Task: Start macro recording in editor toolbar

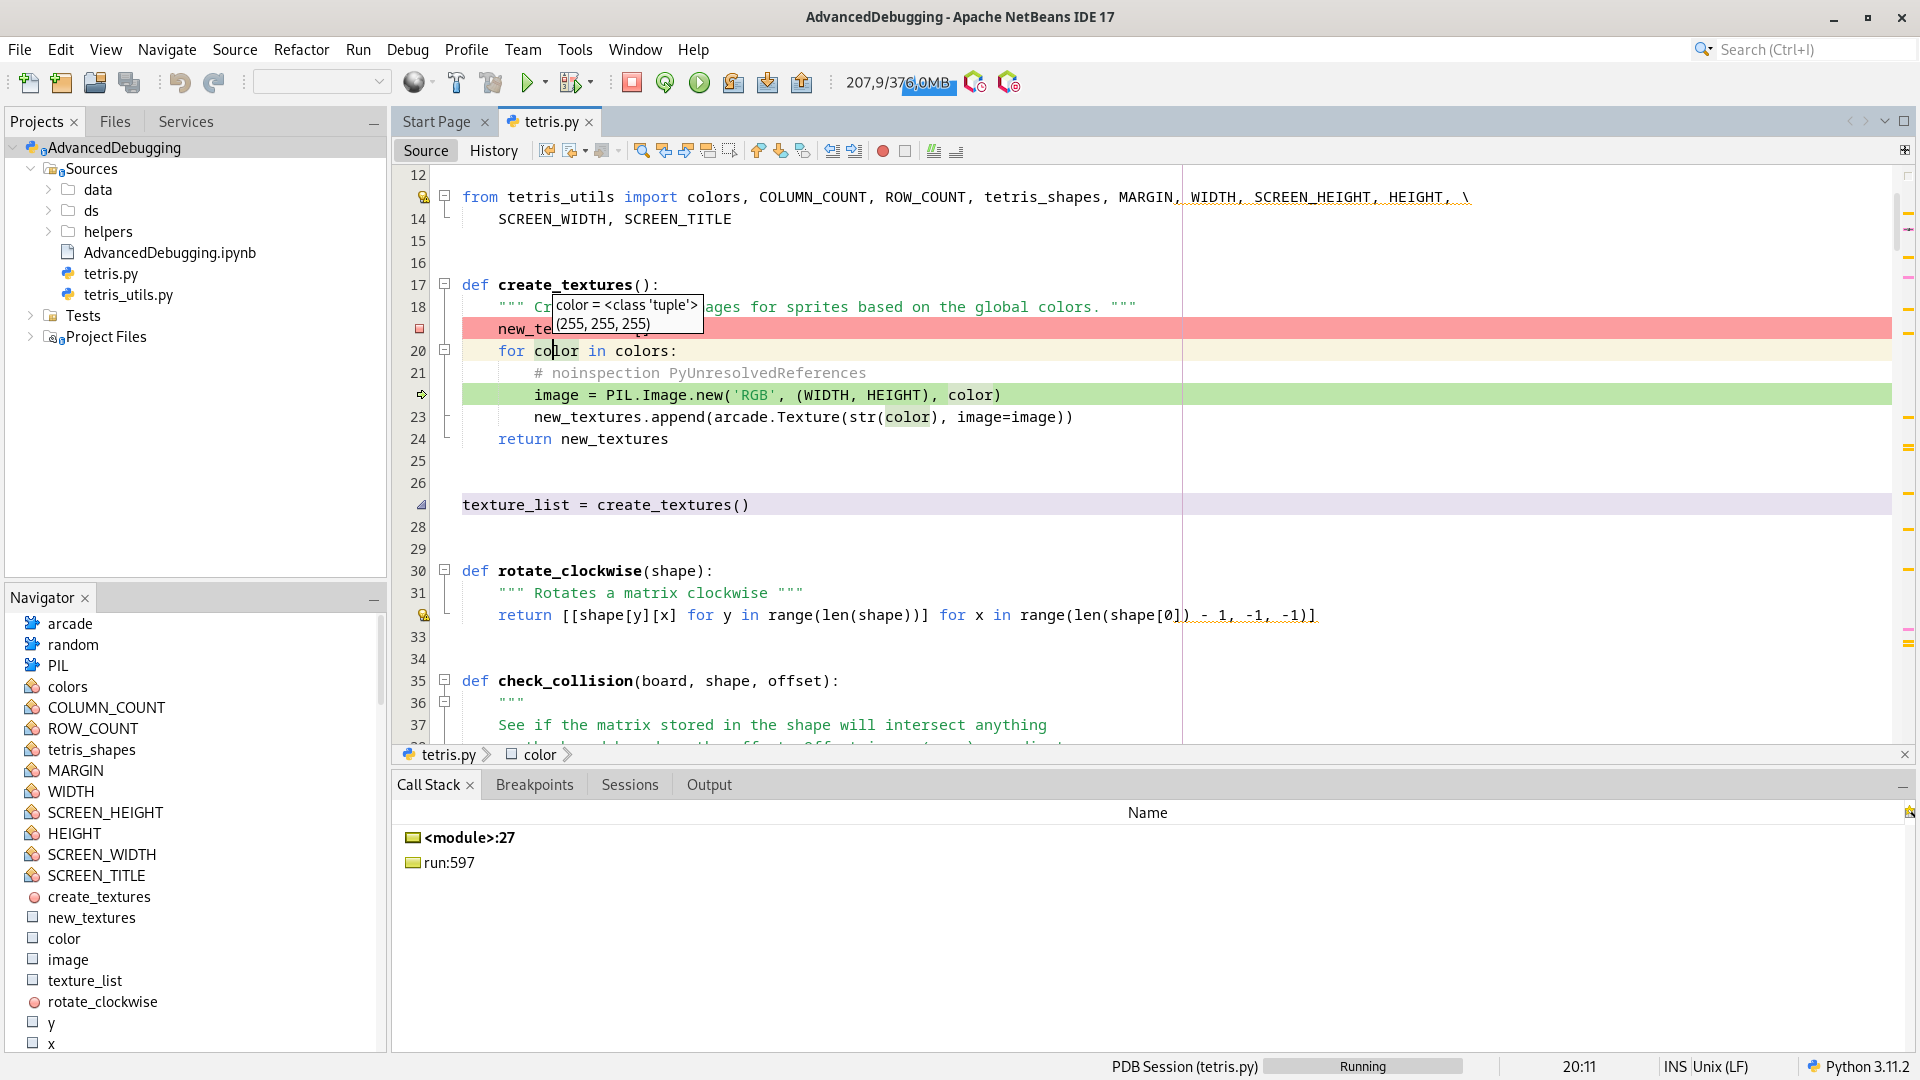Action: tap(882, 151)
